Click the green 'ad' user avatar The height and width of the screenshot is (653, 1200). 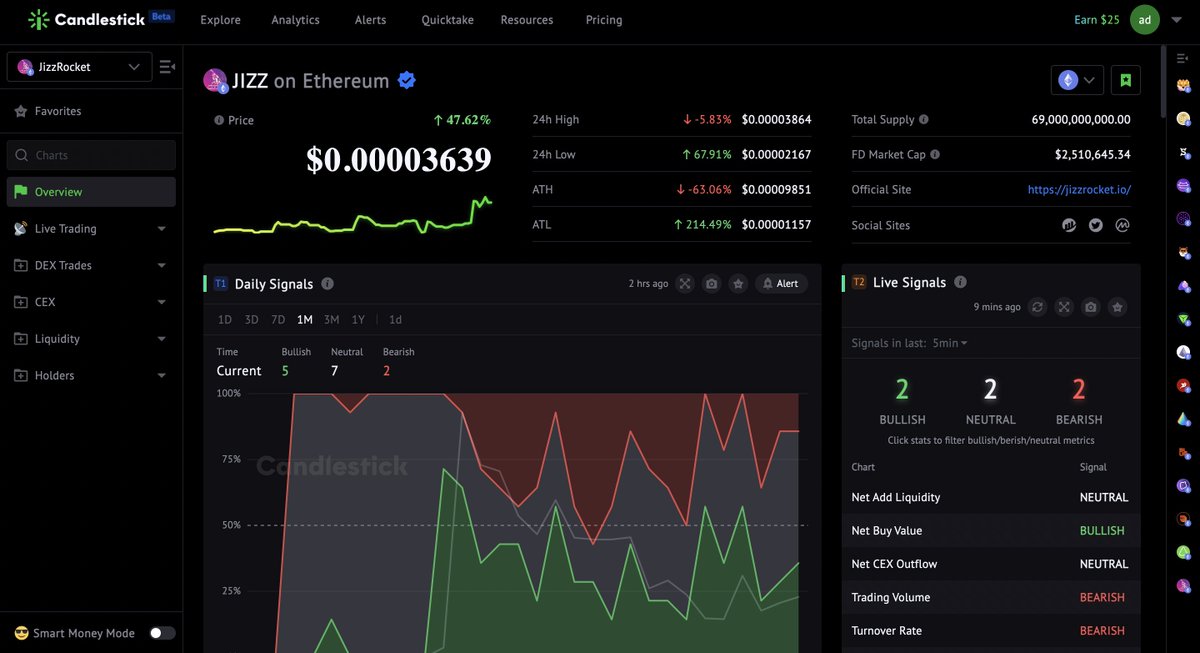pos(1145,19)
